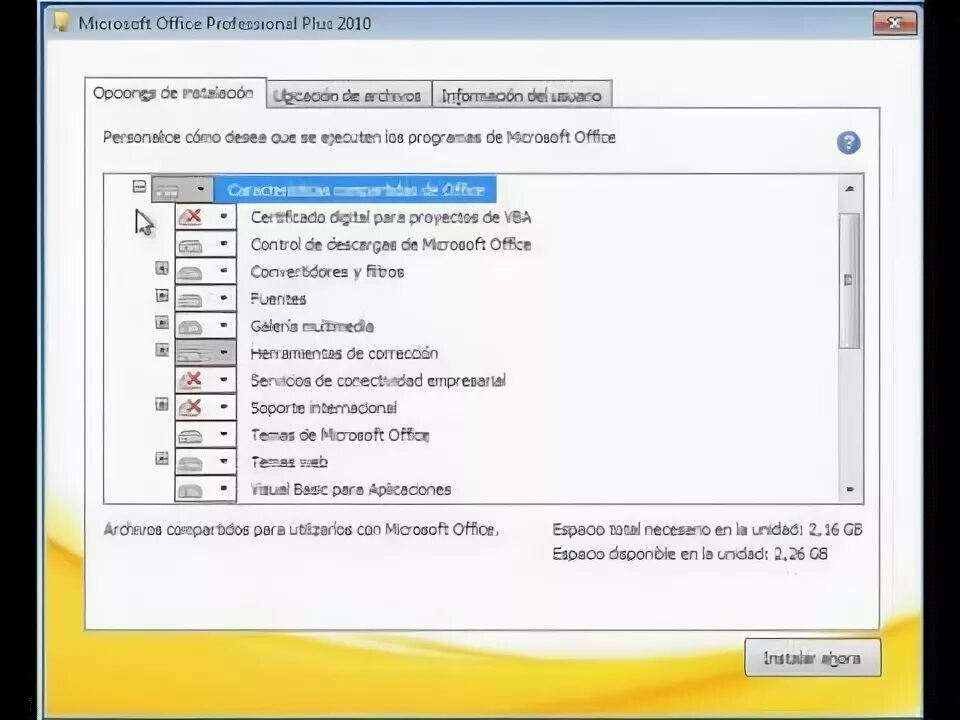Open install state dropdown for Certificado digital para proyectos de VBA
This screenshot has height=720, width=960.
[206, 217]
